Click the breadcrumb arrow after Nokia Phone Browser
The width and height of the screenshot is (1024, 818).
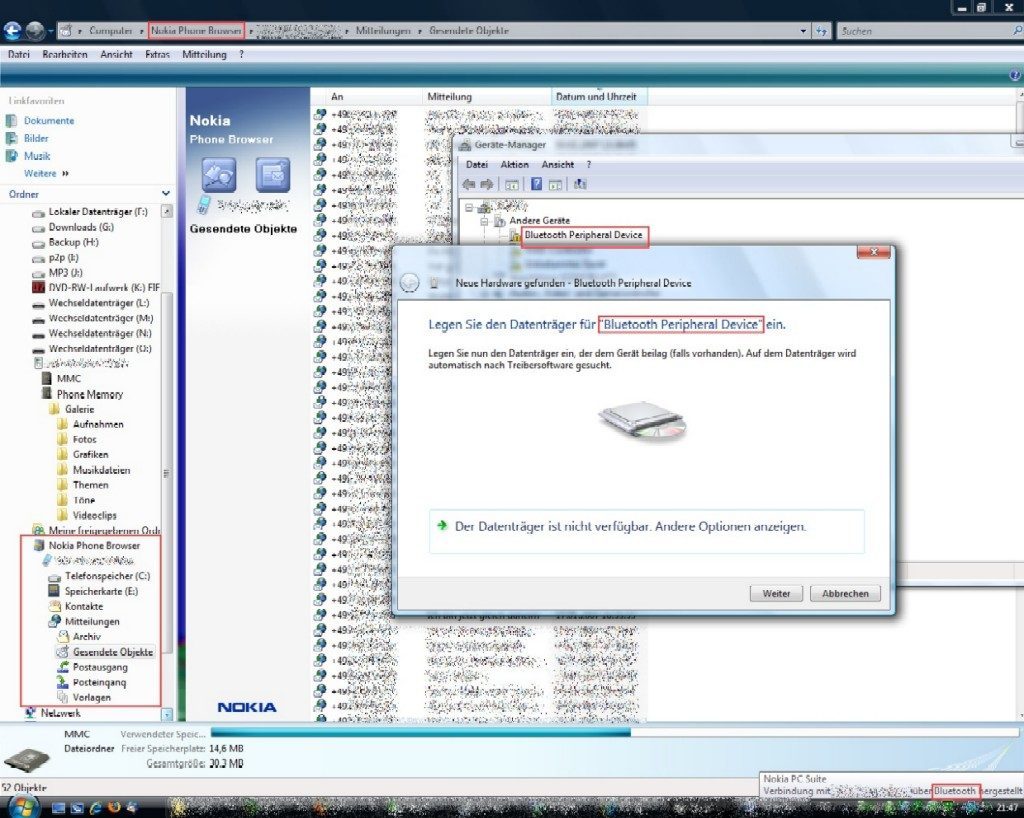click(251, 31)
